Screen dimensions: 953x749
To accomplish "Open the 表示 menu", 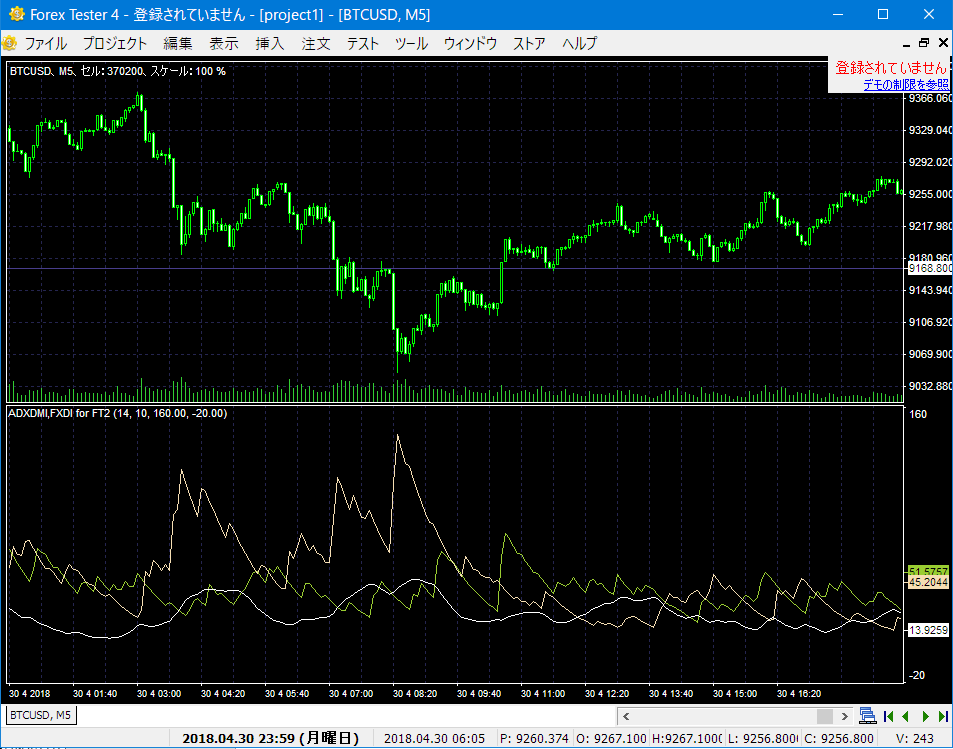I will [x=224, y=43].
